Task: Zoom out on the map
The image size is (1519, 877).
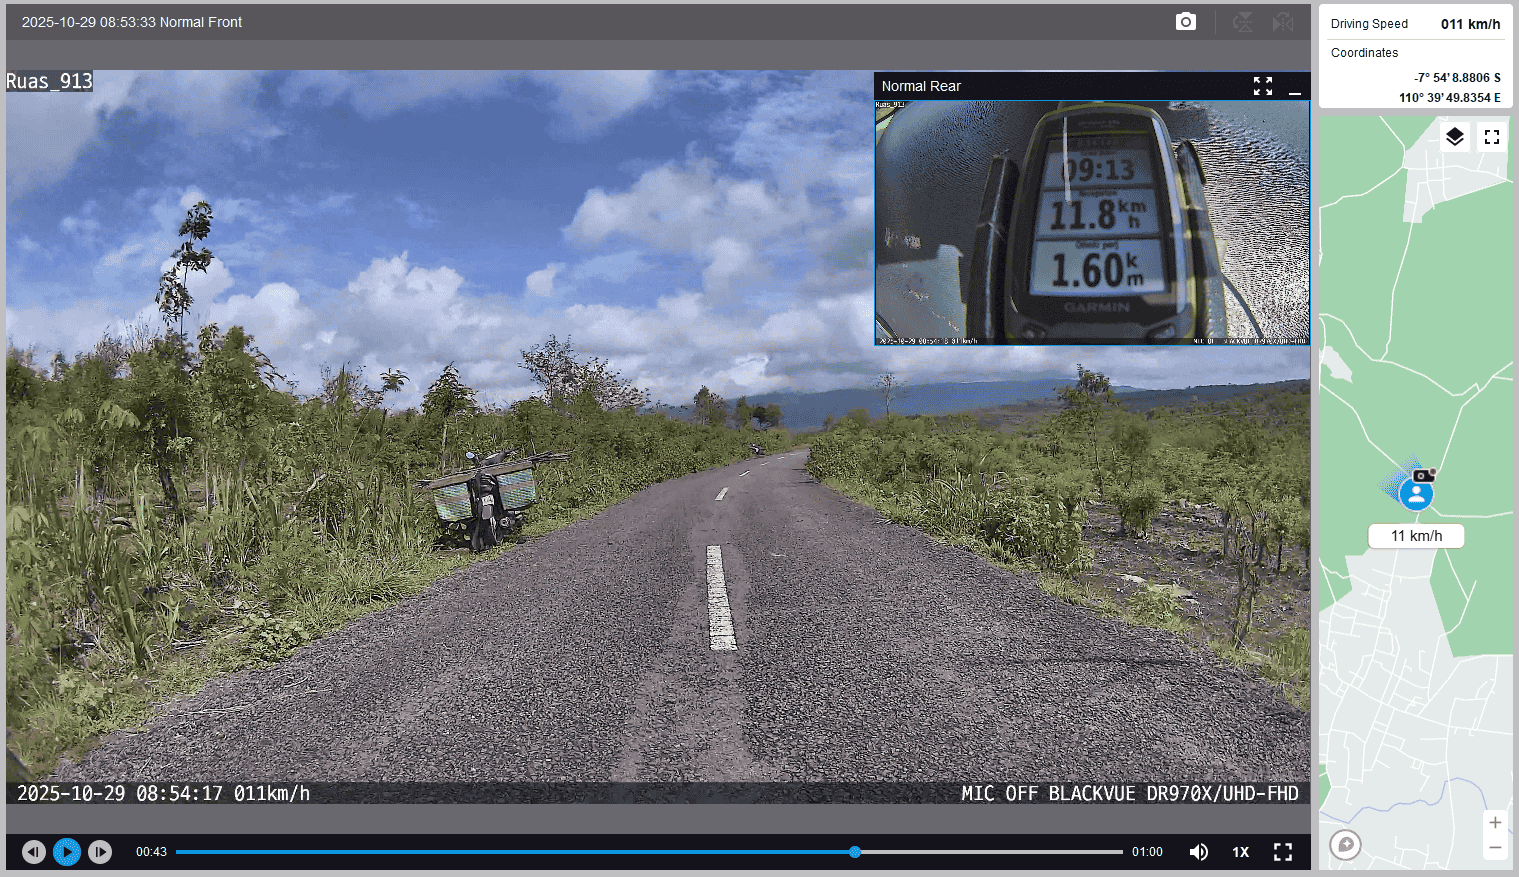Action: point(1495,848)
